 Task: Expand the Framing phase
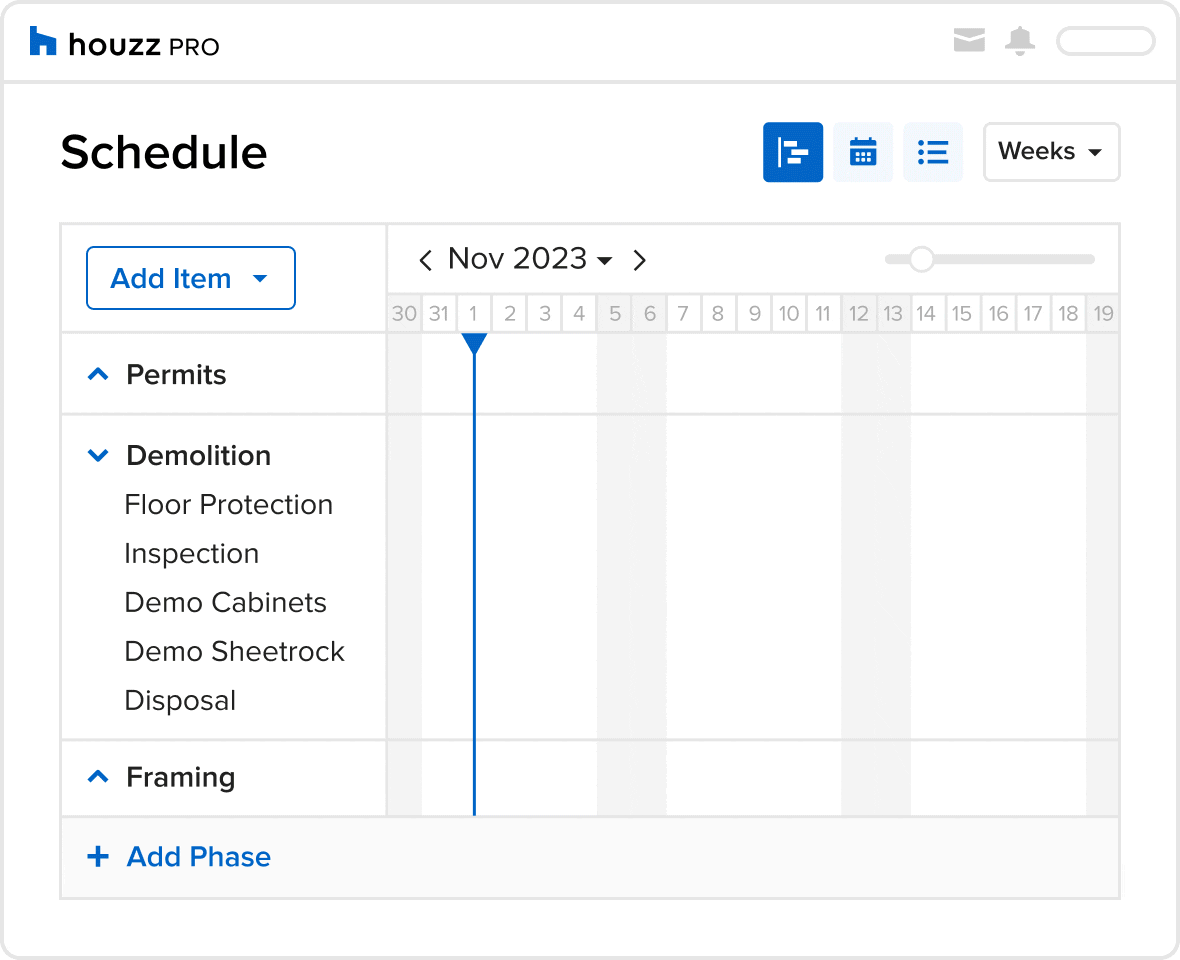coord(98,776)
